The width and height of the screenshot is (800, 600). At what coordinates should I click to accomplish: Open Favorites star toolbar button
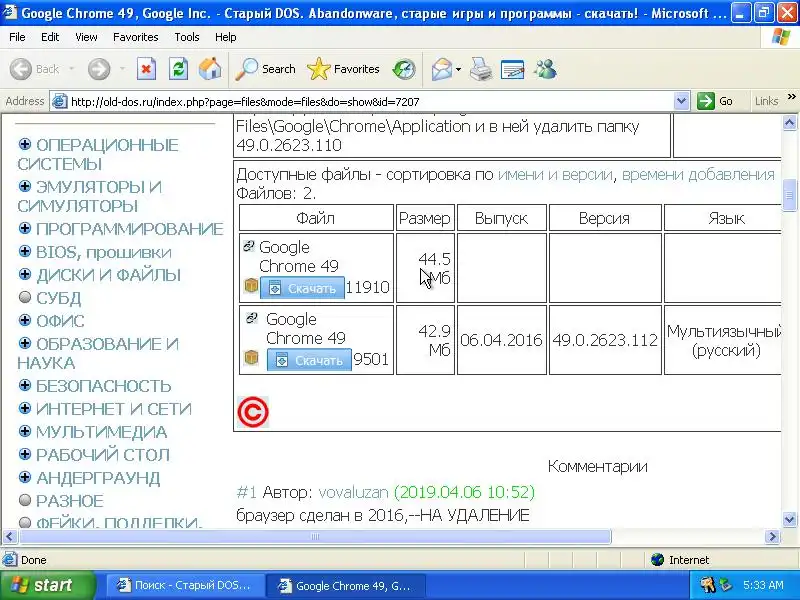tap(343, 69)
